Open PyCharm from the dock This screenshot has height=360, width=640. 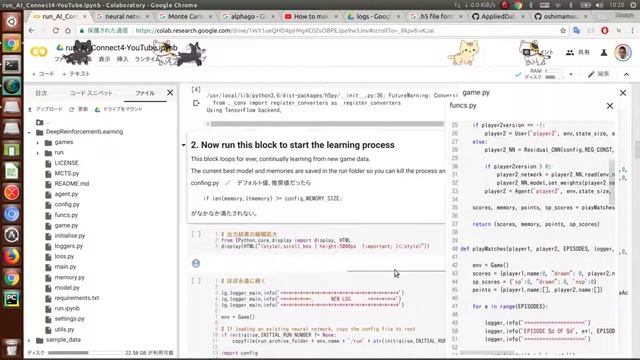11,299
